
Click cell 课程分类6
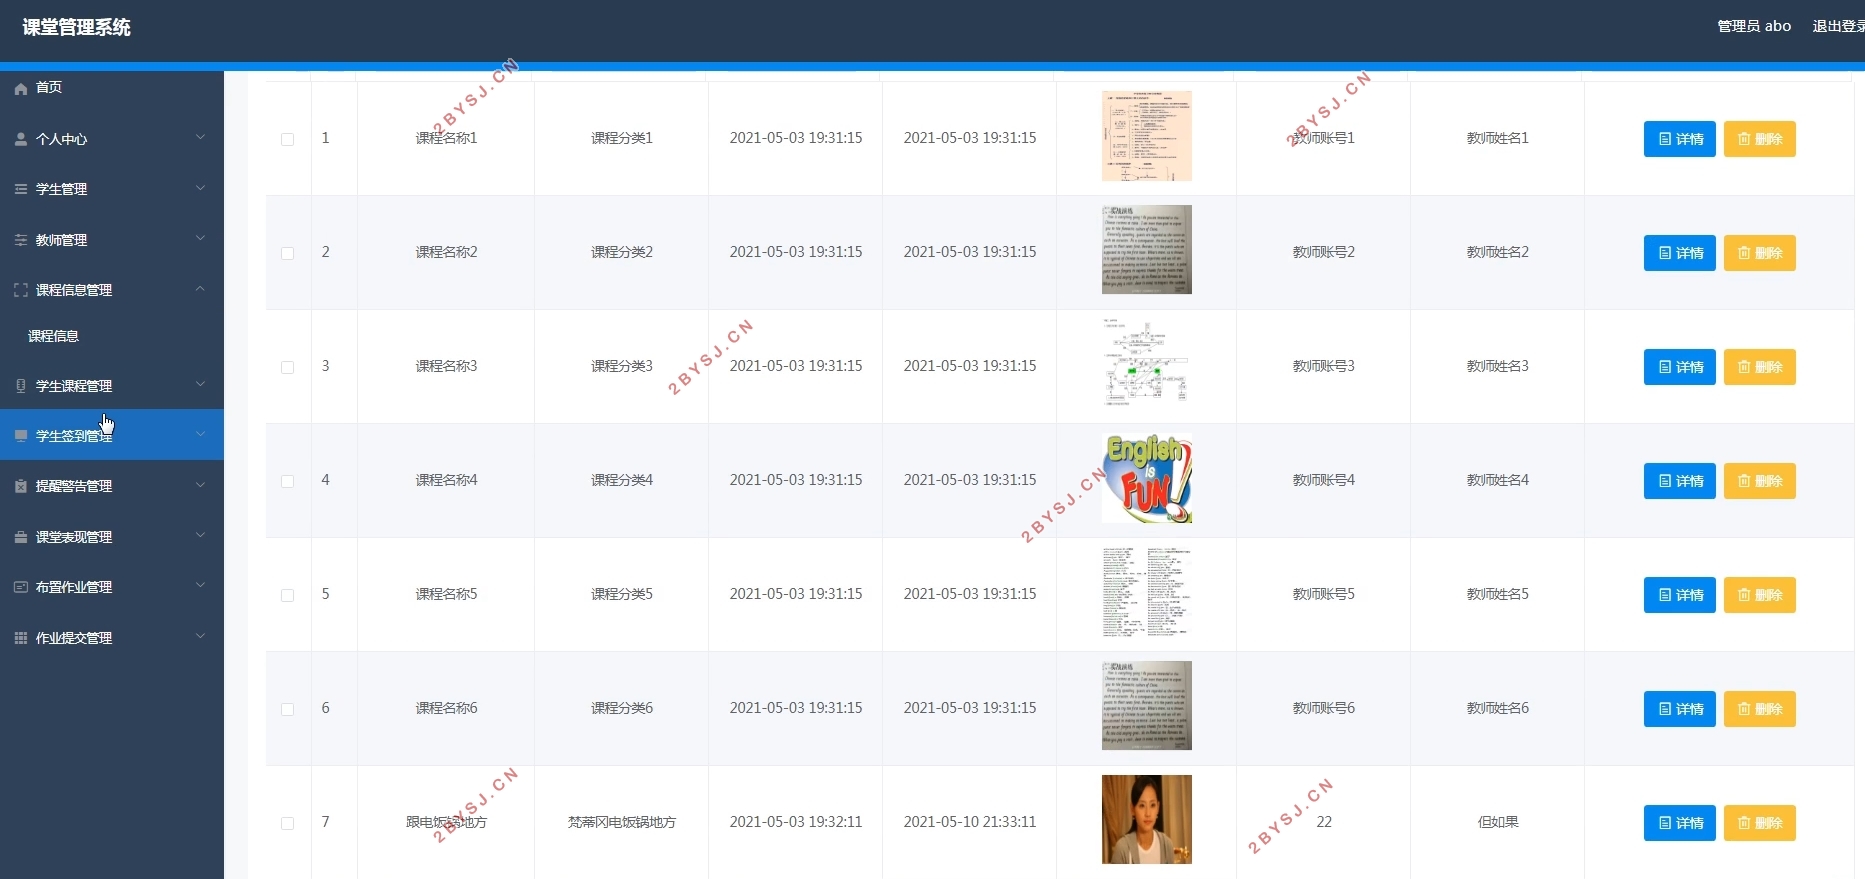point(622,708)
